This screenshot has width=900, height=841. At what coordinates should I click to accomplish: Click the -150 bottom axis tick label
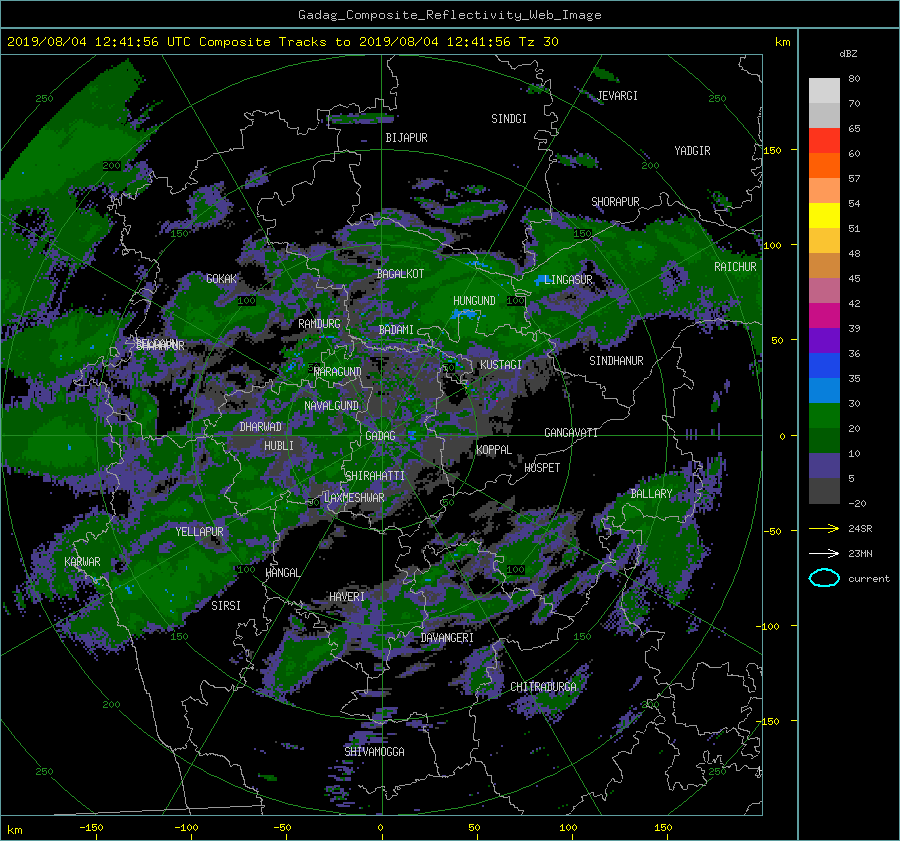tap(91, 828)
